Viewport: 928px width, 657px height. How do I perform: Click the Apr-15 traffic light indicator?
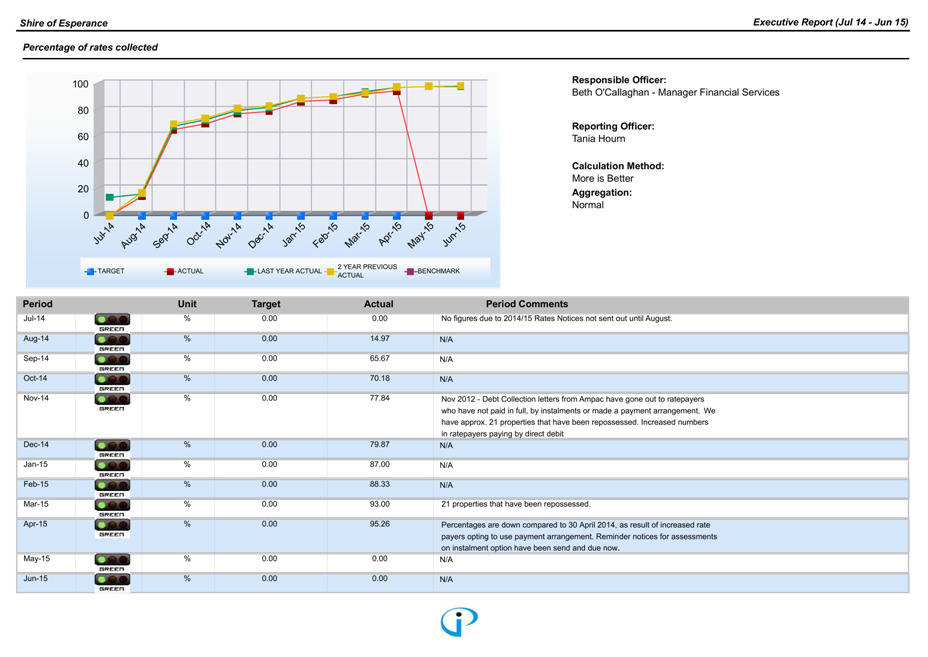point(112,526)
